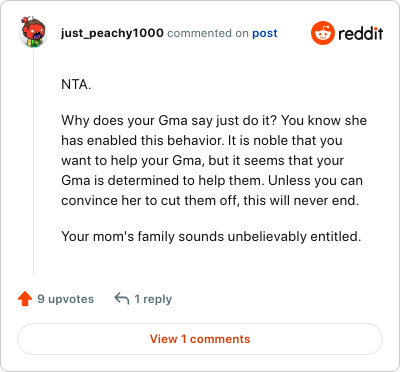
Task: Click the Reddit Snoo logo icon
Action: tap(322, 33)
